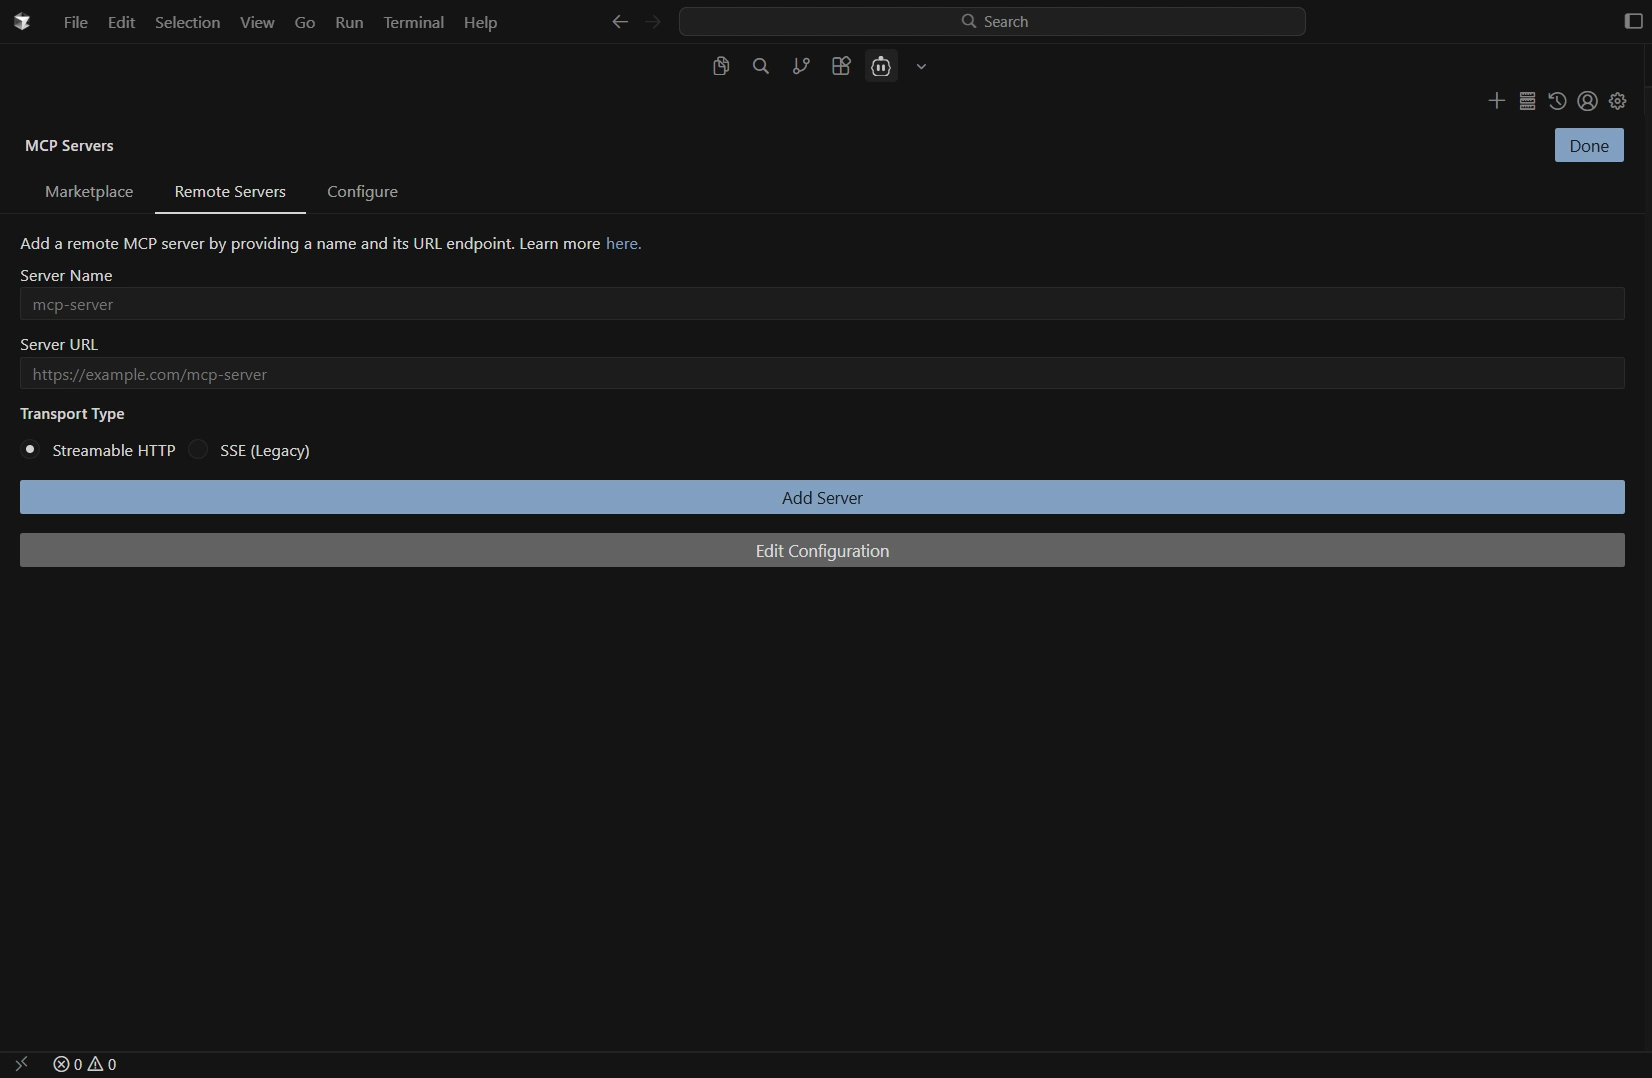Select Streamable HTTP transport type
The image size is (1652, 1078).
[31, 450]
